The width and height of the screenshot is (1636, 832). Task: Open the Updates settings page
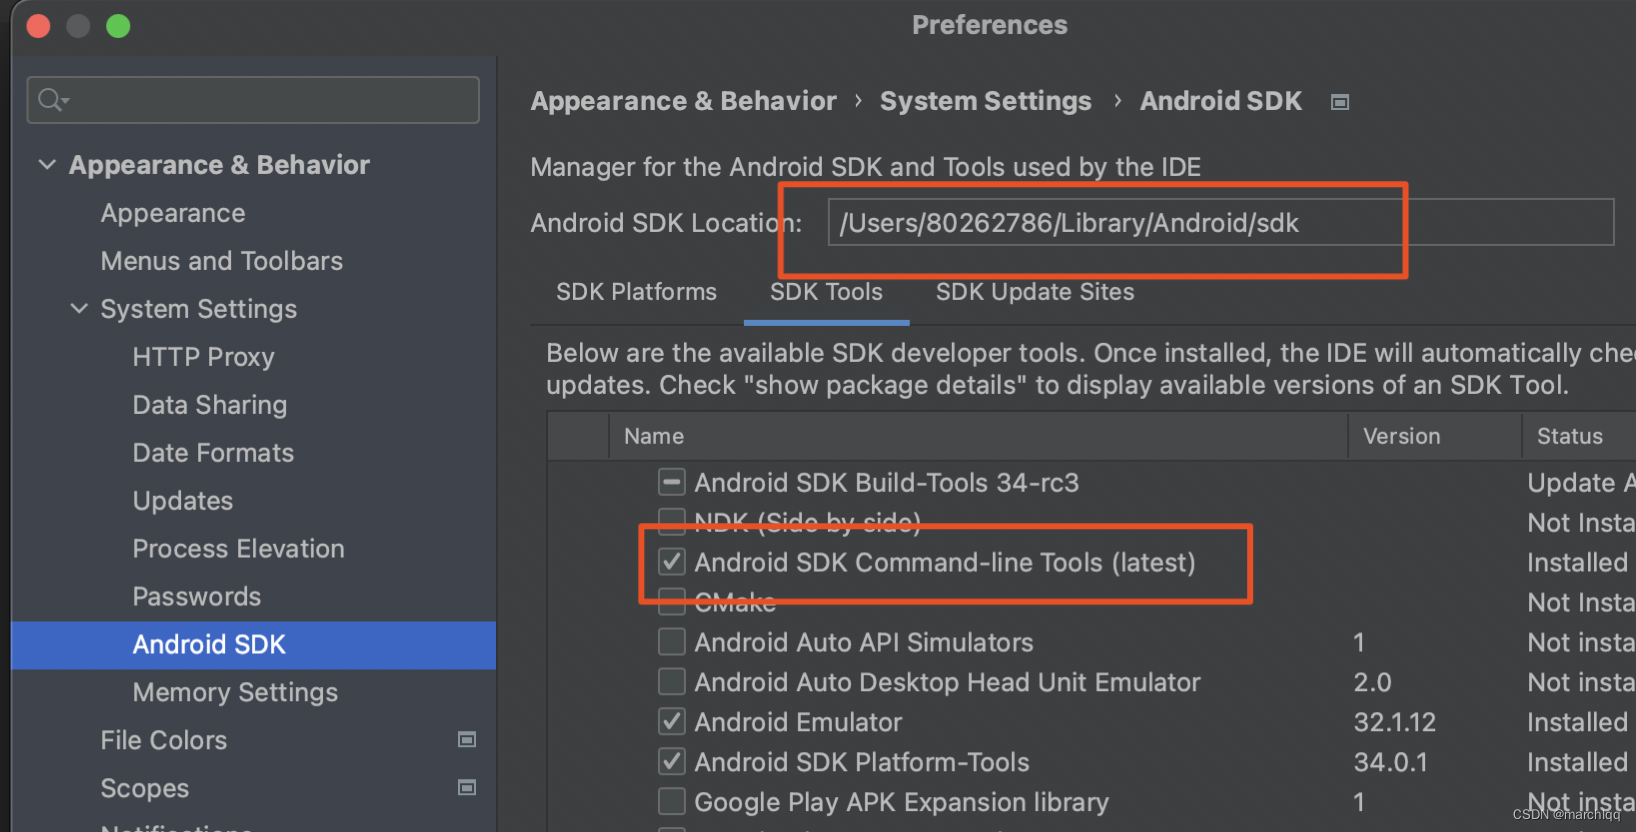(183, 501)
